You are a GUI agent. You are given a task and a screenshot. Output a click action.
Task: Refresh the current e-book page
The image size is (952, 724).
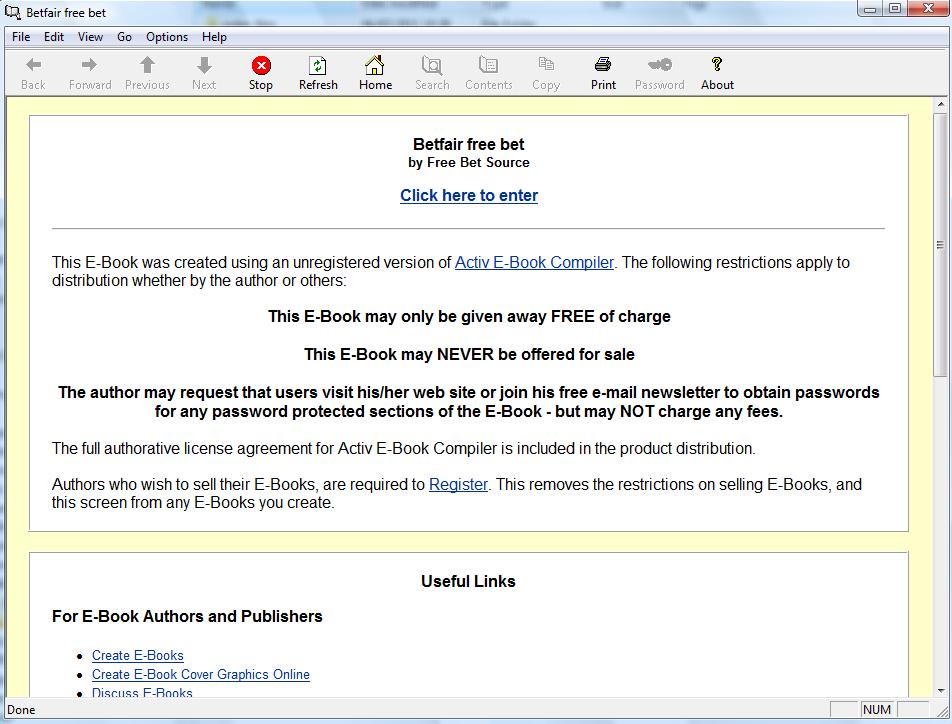pos(318,65)
